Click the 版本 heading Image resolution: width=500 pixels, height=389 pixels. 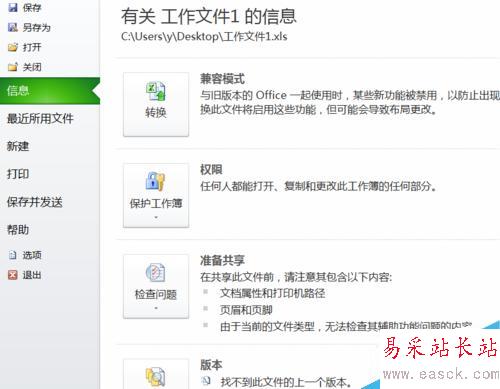tap(211, 365)
